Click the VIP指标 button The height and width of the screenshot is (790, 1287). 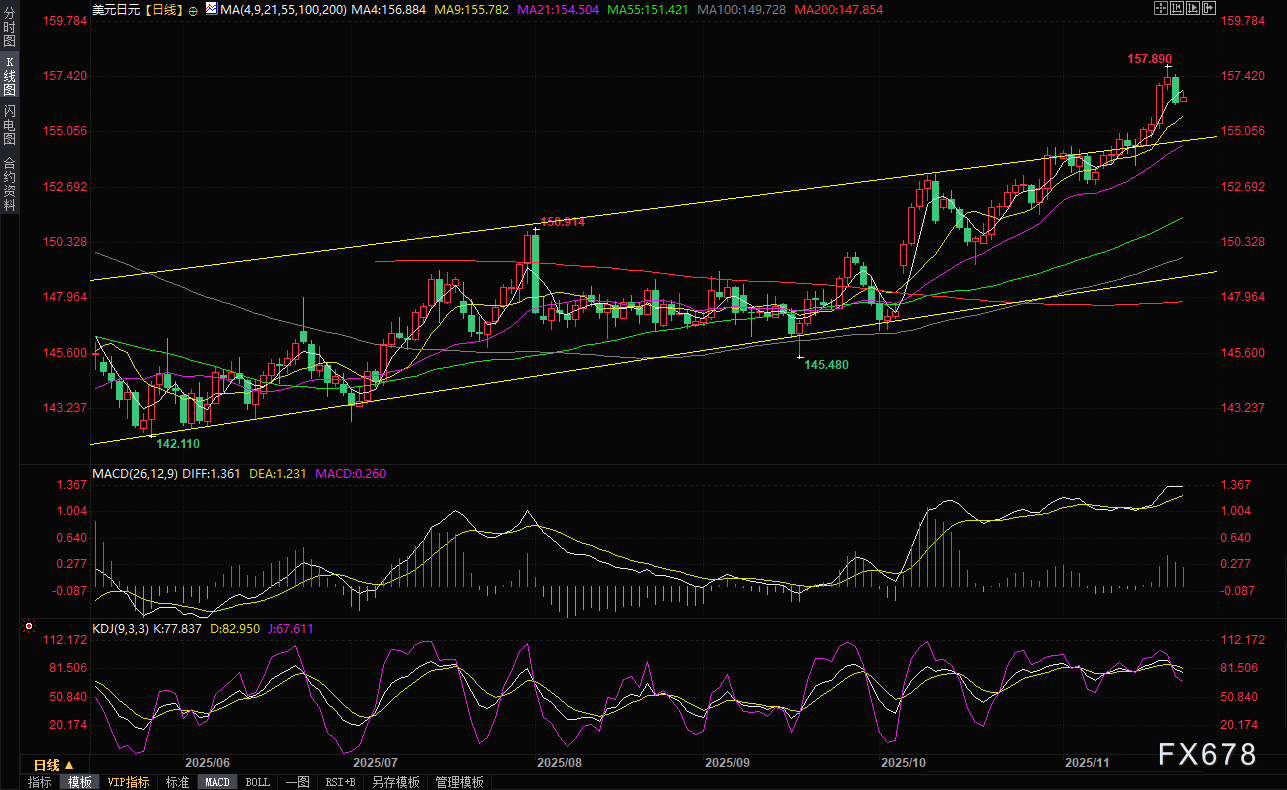coord(128,782)
